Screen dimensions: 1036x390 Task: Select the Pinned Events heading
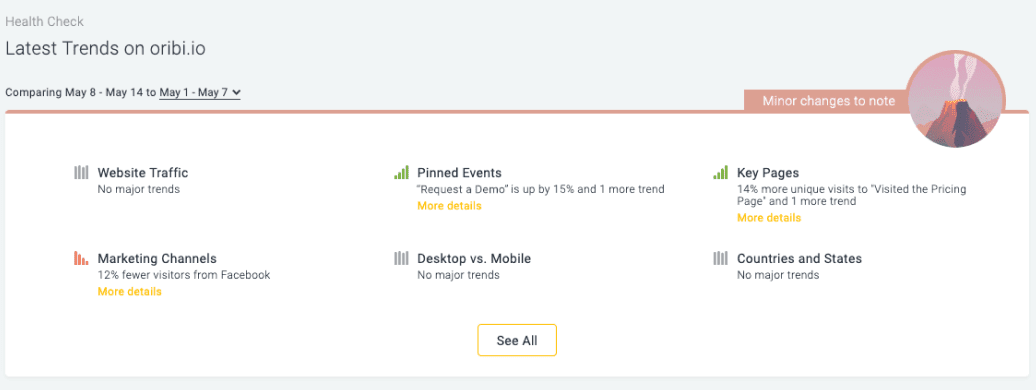pos(459,173)
